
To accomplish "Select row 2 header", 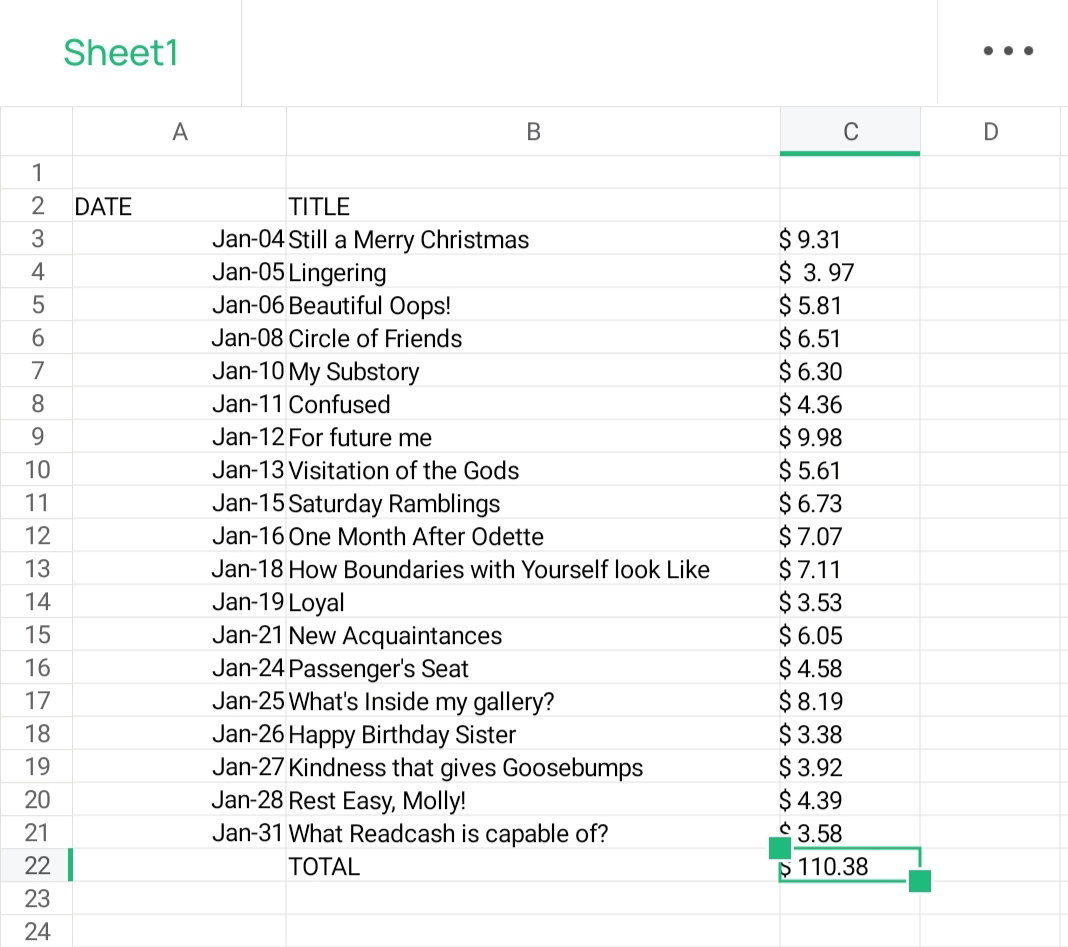I will pos(37,206).
